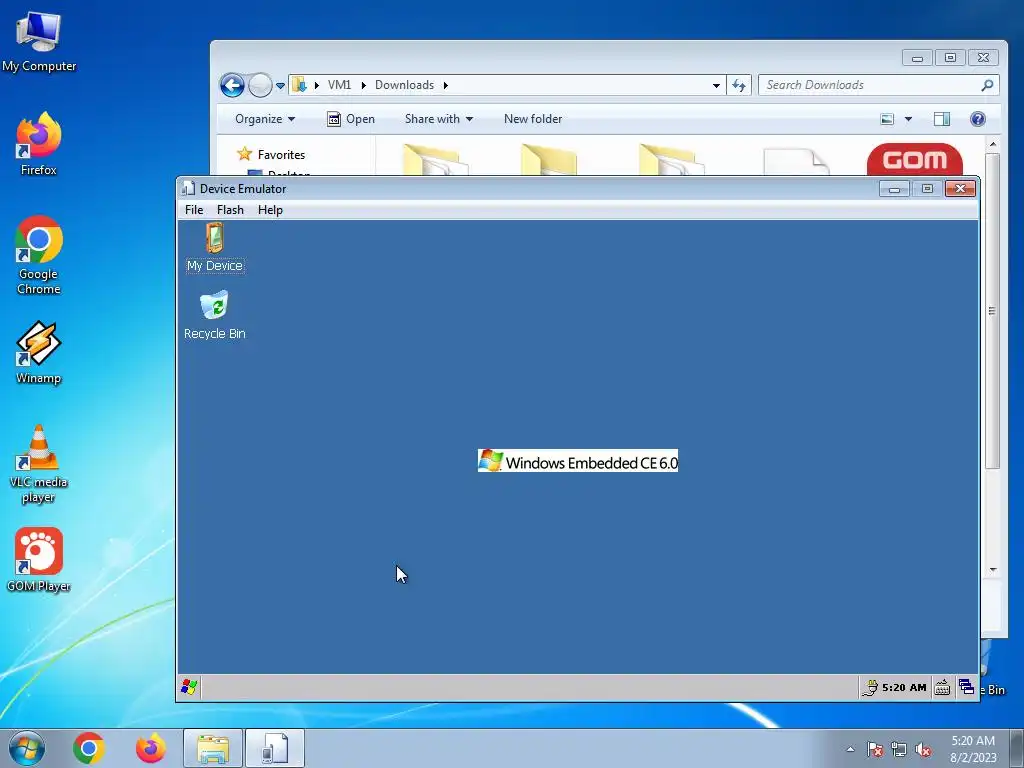Click the Explorer vertical scrollbar thumb

click(x=993, y=311)
